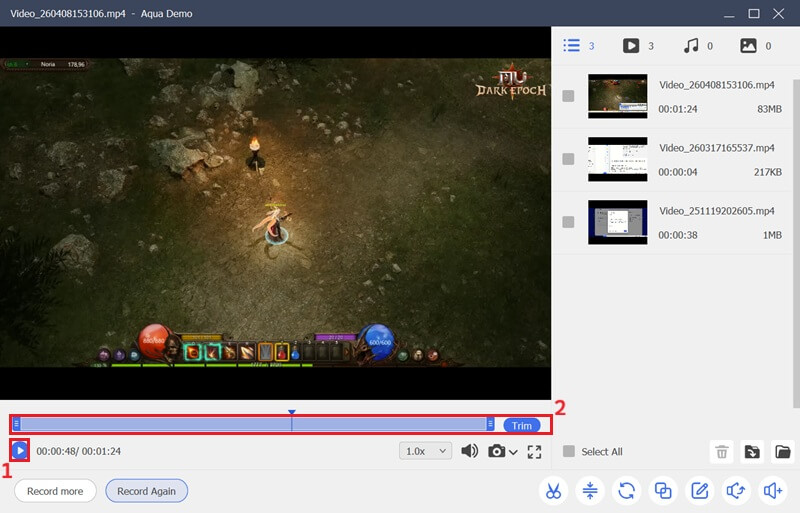Image resolution: width=800 pixels, height=513 pixels.
Task: Click the 83MB file size text
Action: point(769,109)
